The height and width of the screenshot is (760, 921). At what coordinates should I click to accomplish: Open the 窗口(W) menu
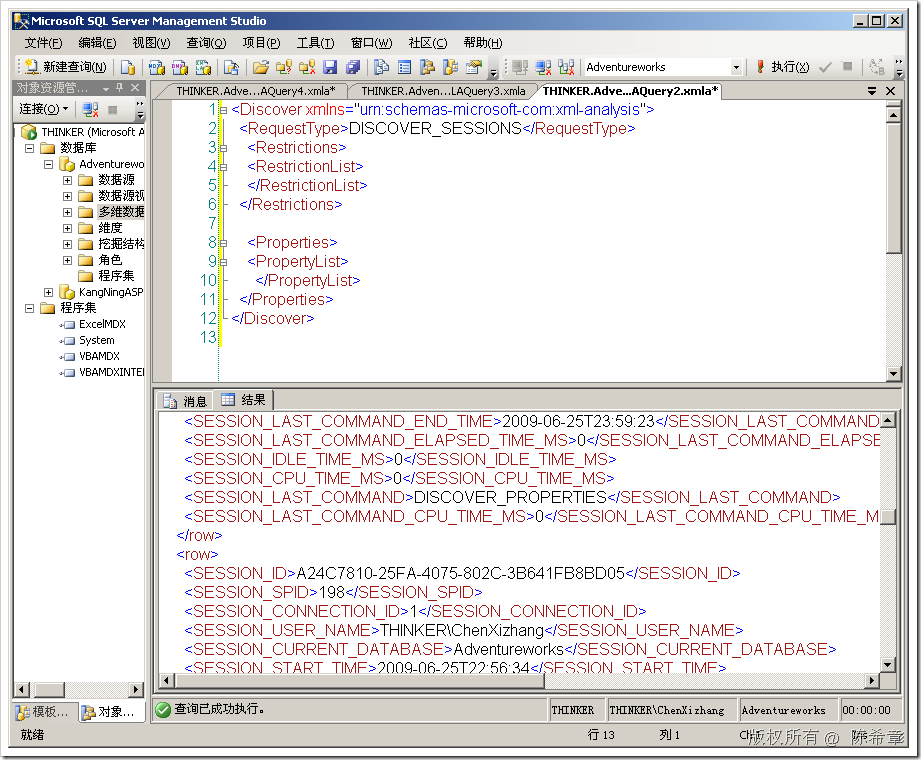point(371,42)
